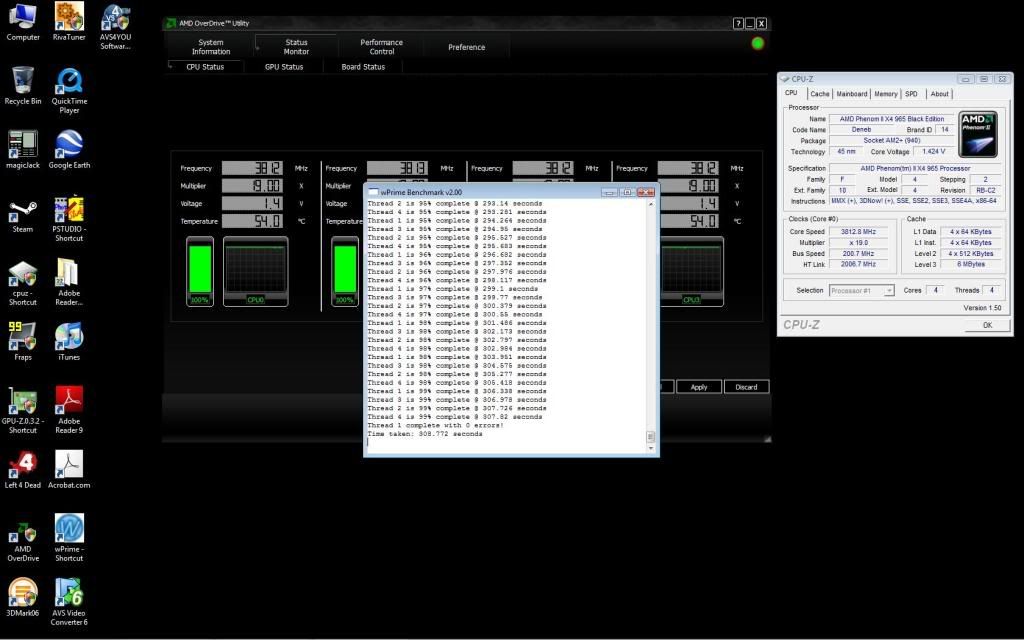This screenshot has width=1024, height=640.
Task: Open the magicJack desktop icon
Action: coord(23,150)
